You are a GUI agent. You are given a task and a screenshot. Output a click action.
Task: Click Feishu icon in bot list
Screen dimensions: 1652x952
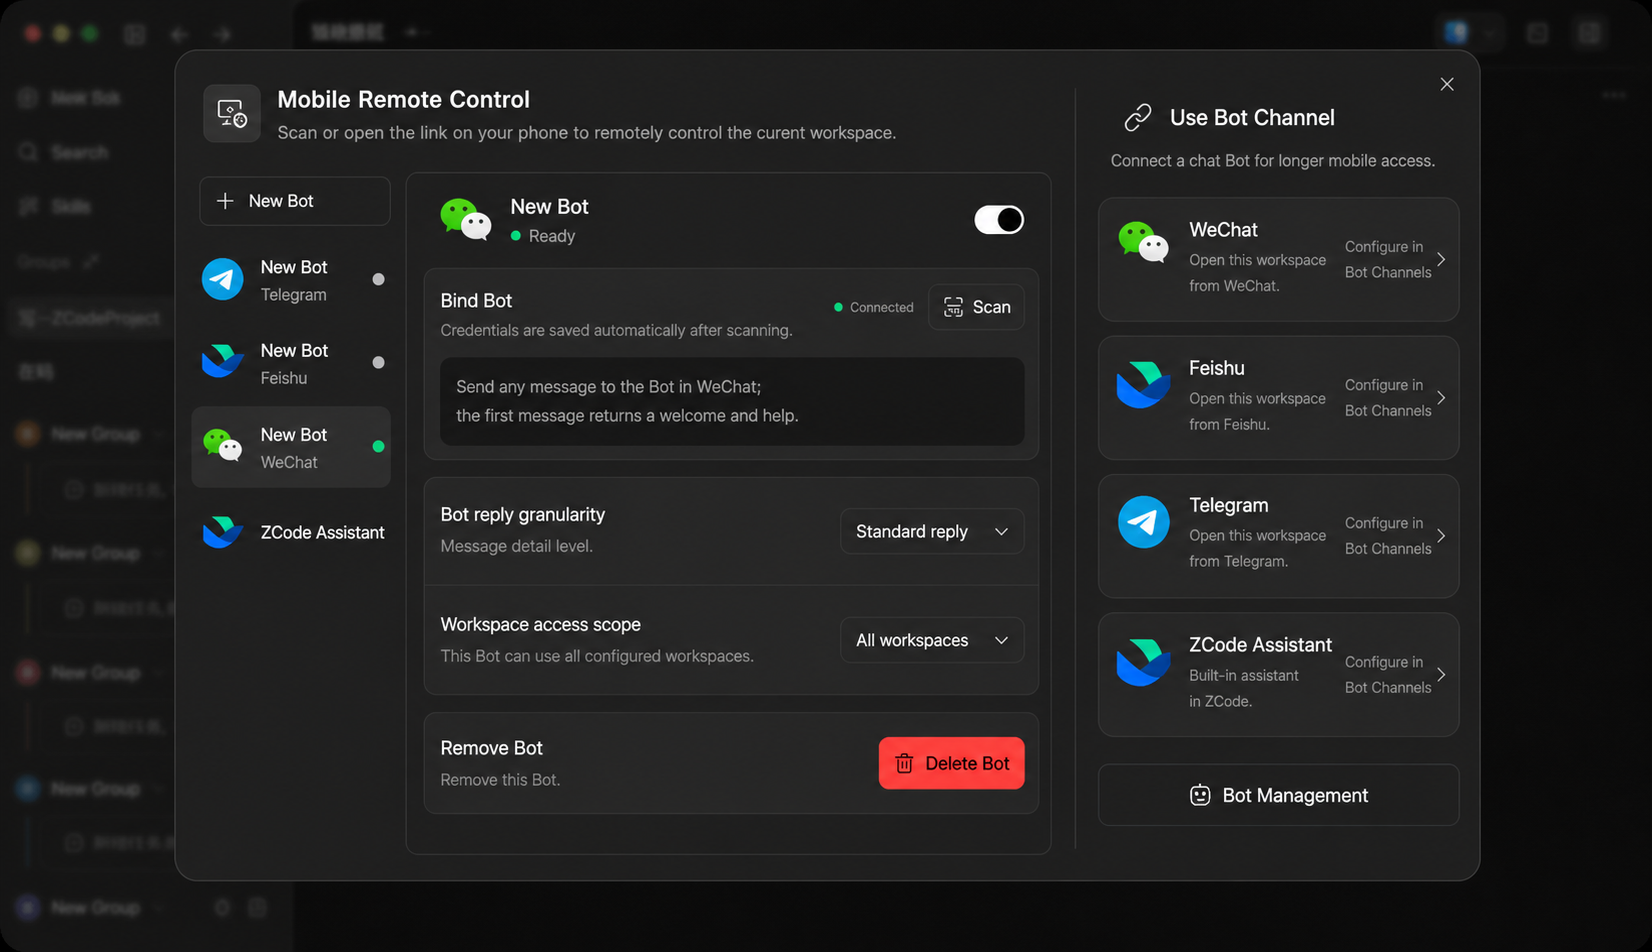tap(222, 362)
